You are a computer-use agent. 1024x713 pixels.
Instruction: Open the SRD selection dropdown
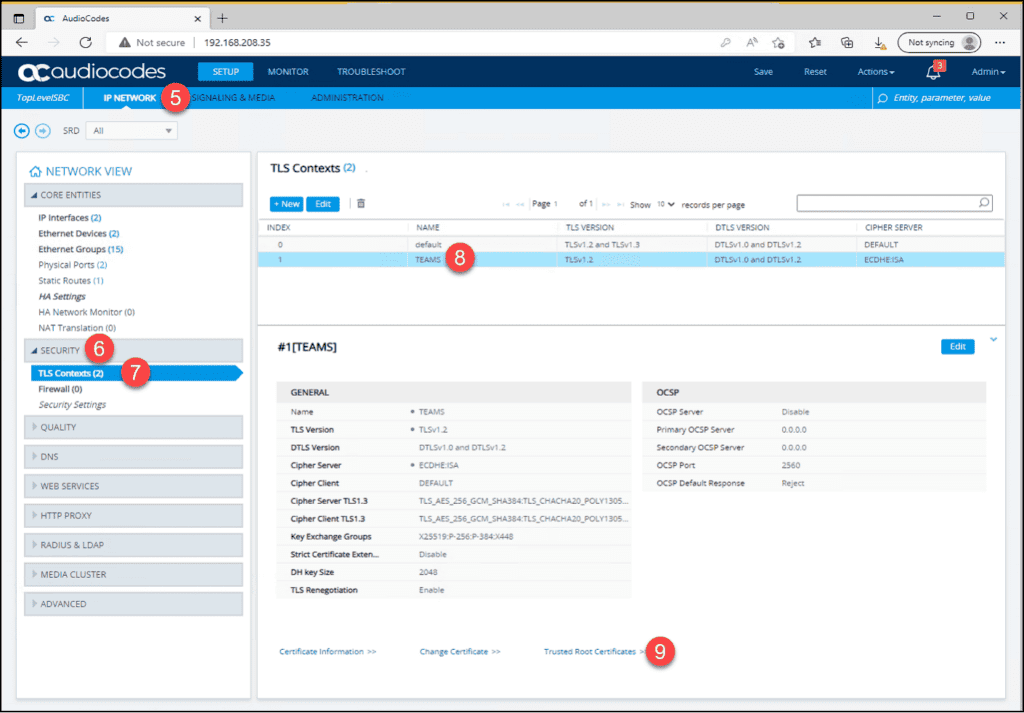(131, 131)
